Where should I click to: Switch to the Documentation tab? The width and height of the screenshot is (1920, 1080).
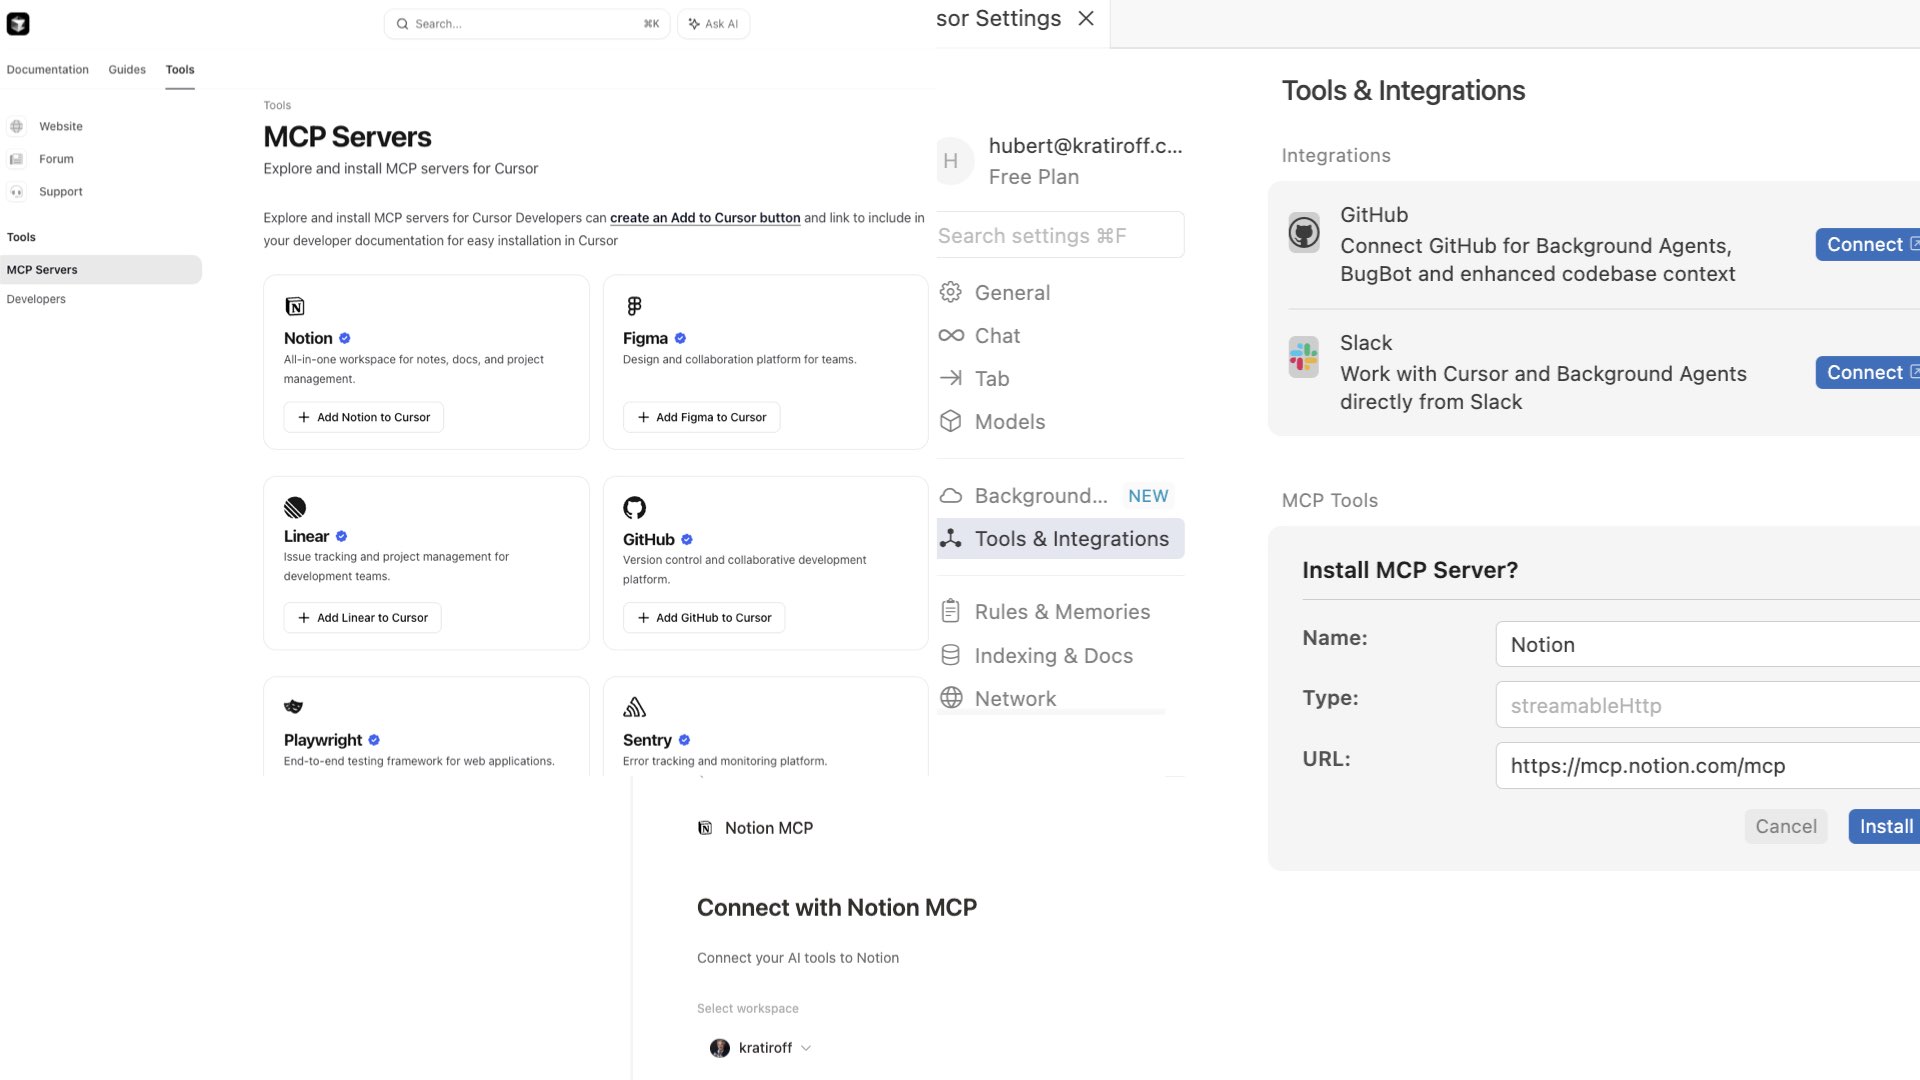click(x=47, y=70)
